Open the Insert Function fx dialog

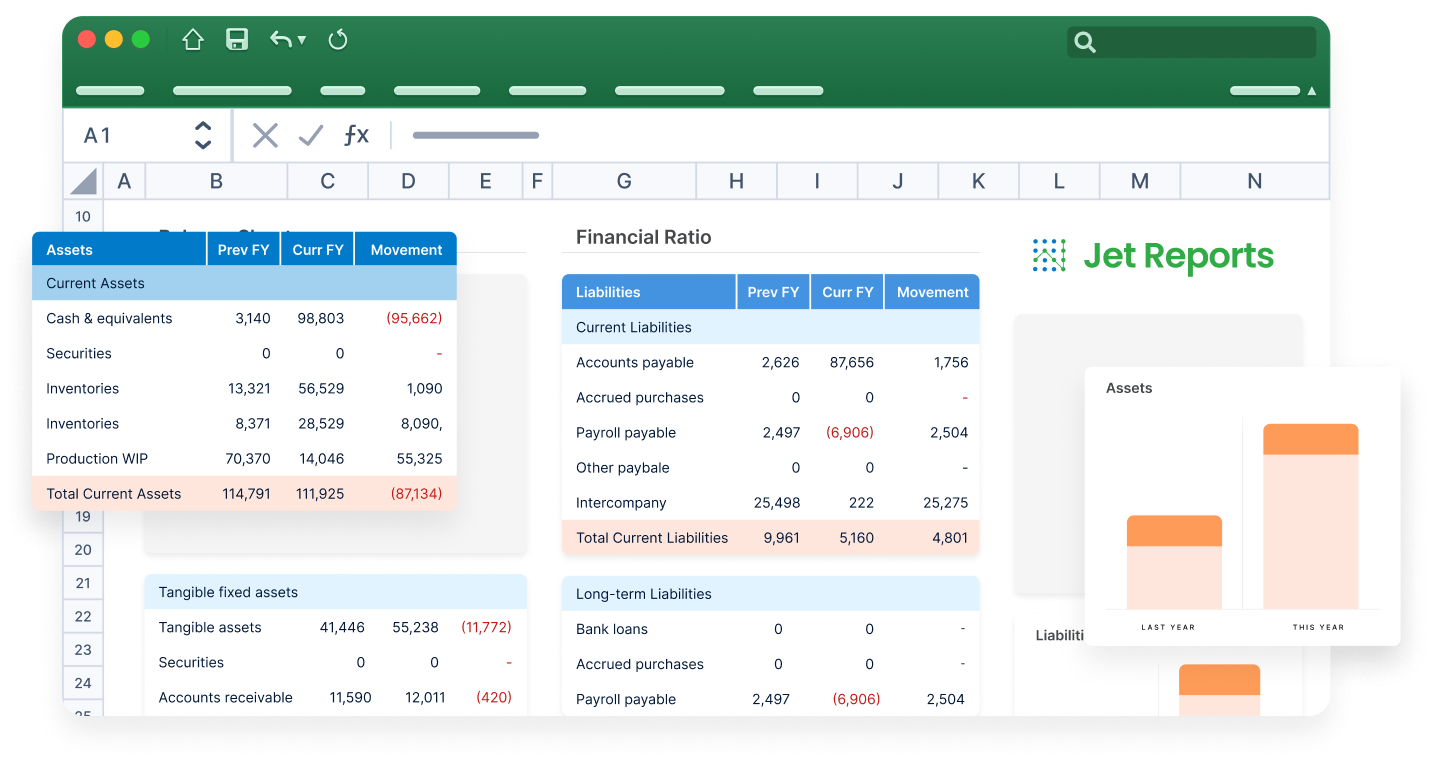pos(356,135)
